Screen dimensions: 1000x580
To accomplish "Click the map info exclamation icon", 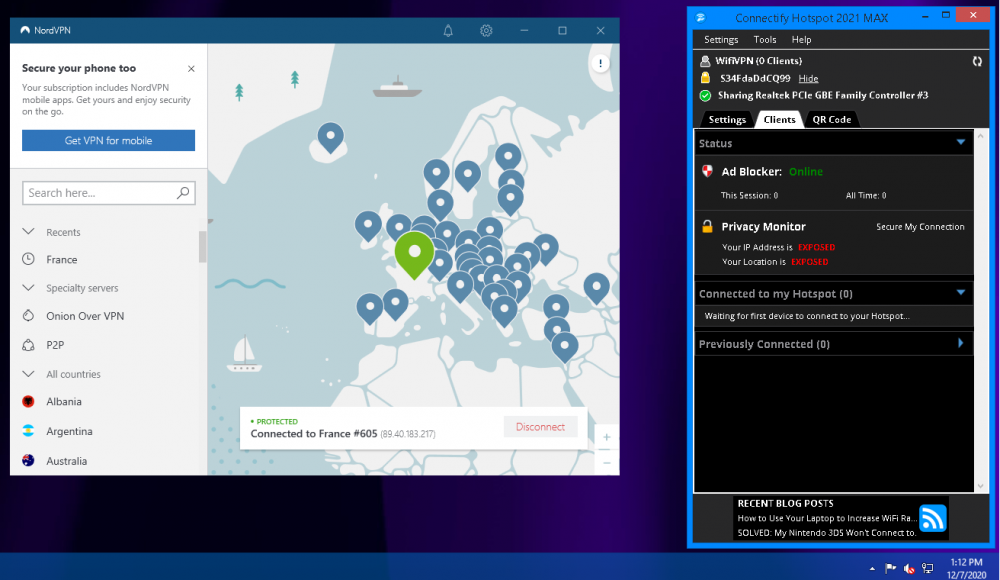I will tap(600, 64).
